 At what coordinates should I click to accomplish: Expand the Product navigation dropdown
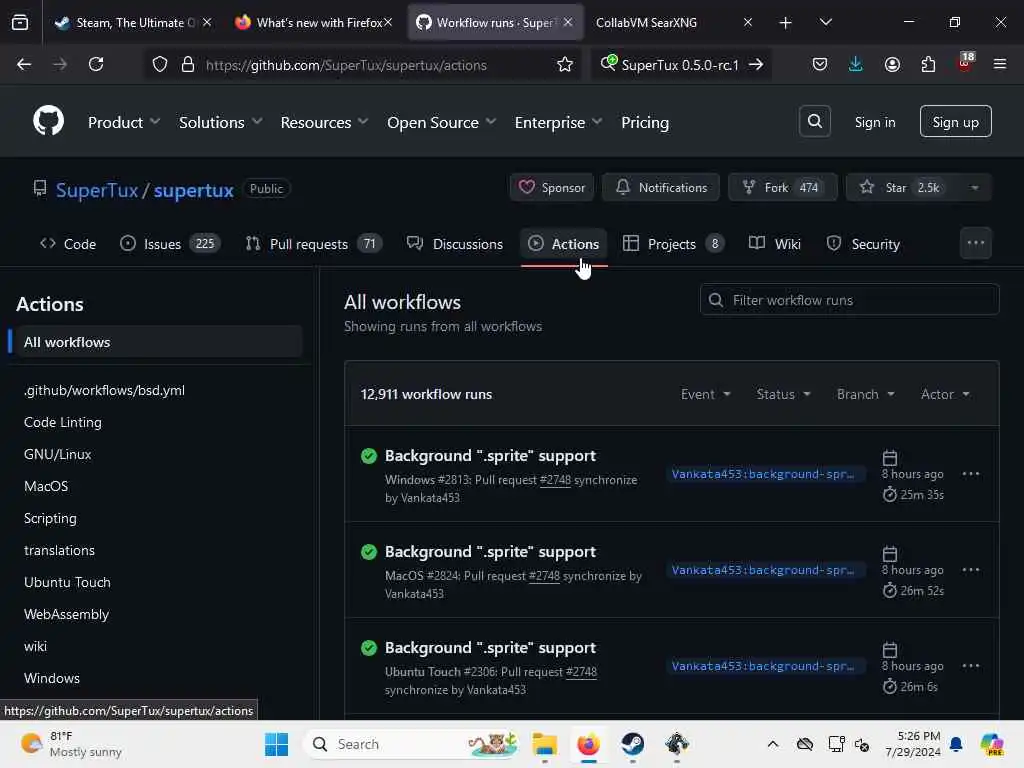tap(124, 122)
